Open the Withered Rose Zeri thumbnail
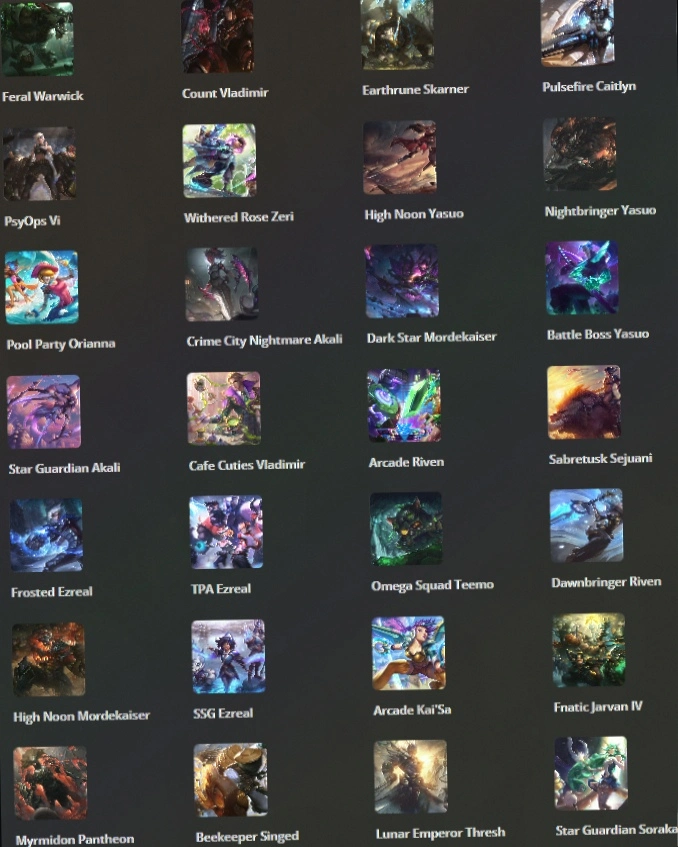 [219, 160]
